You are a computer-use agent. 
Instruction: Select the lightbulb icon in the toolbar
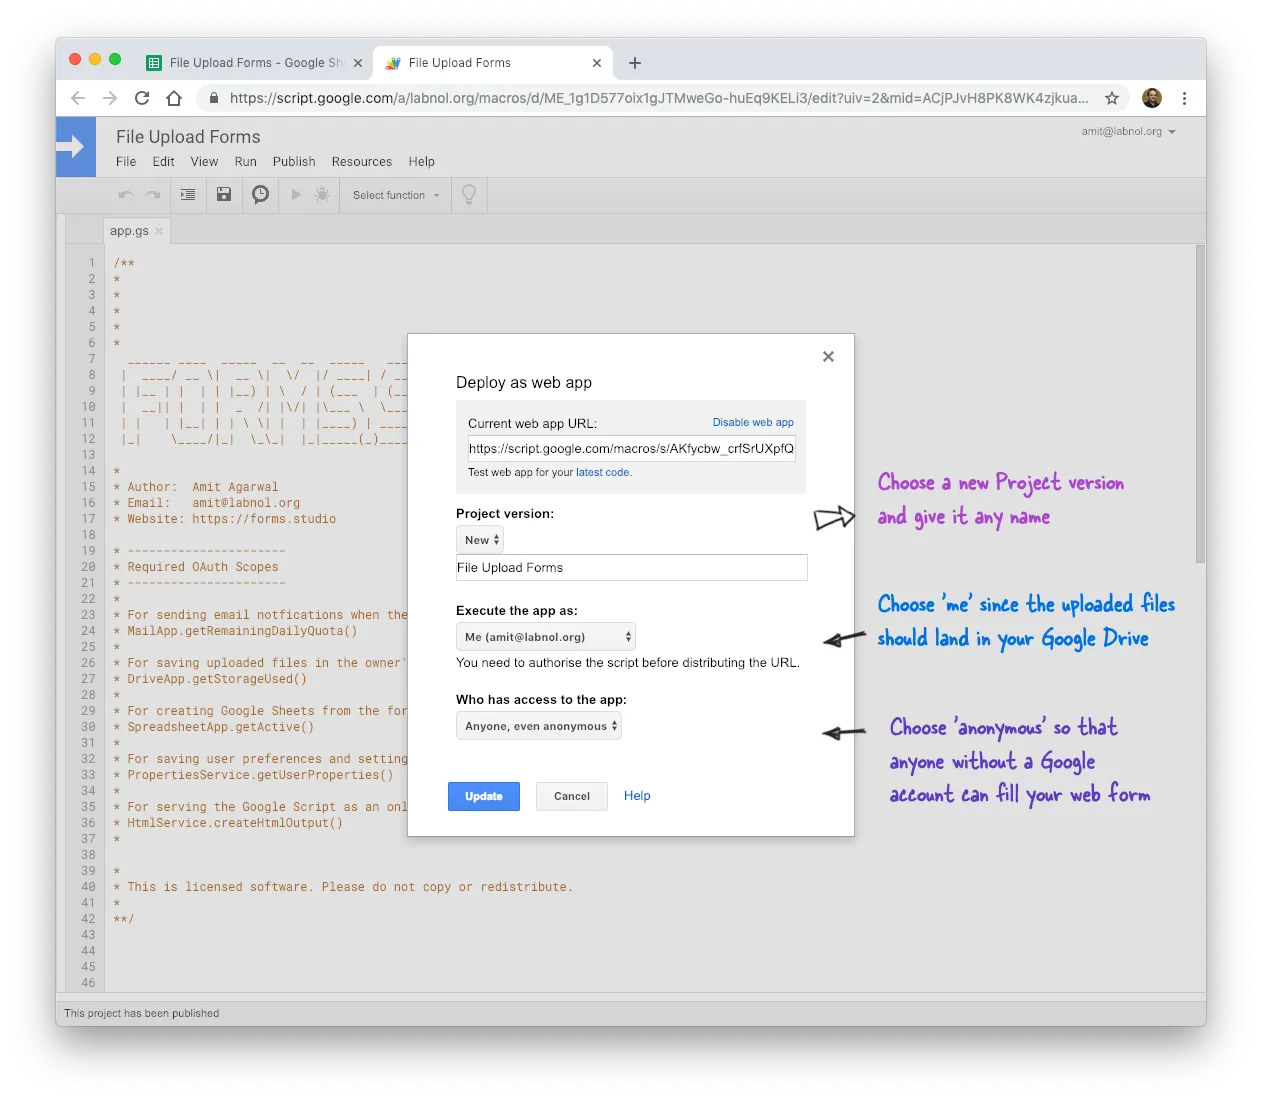(468, 194)
